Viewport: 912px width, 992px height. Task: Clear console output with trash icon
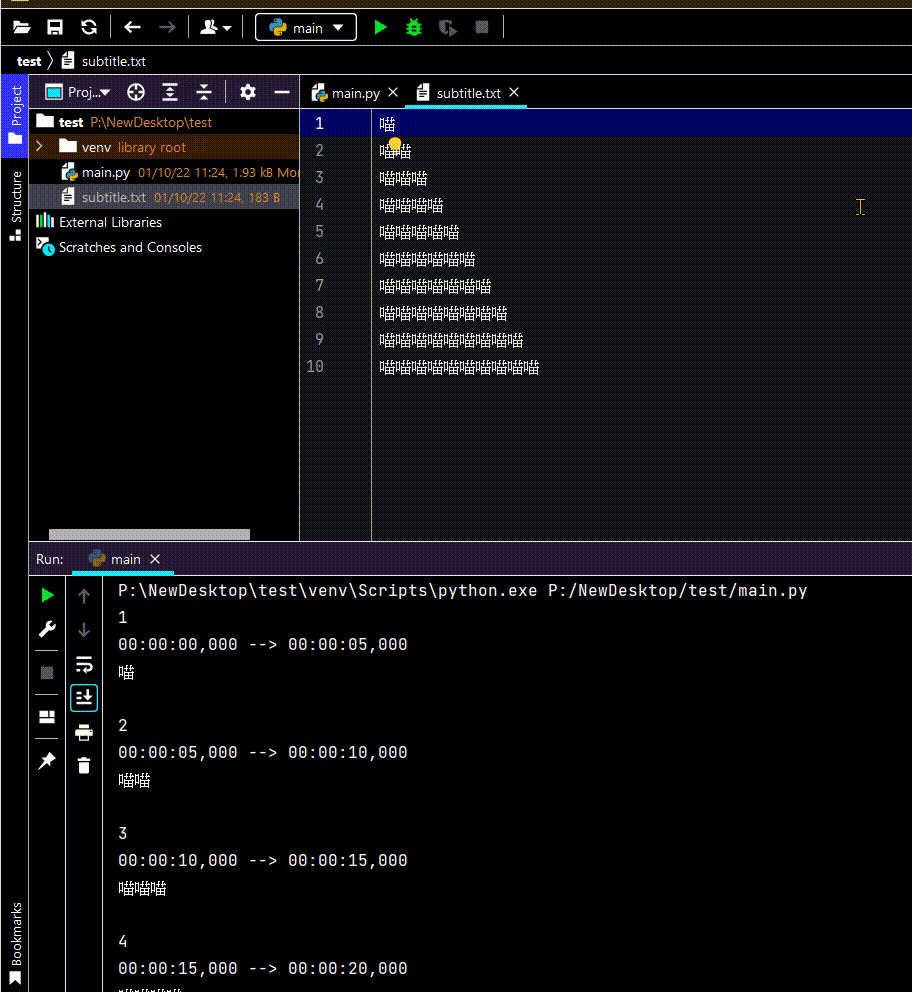pos(84,766)
